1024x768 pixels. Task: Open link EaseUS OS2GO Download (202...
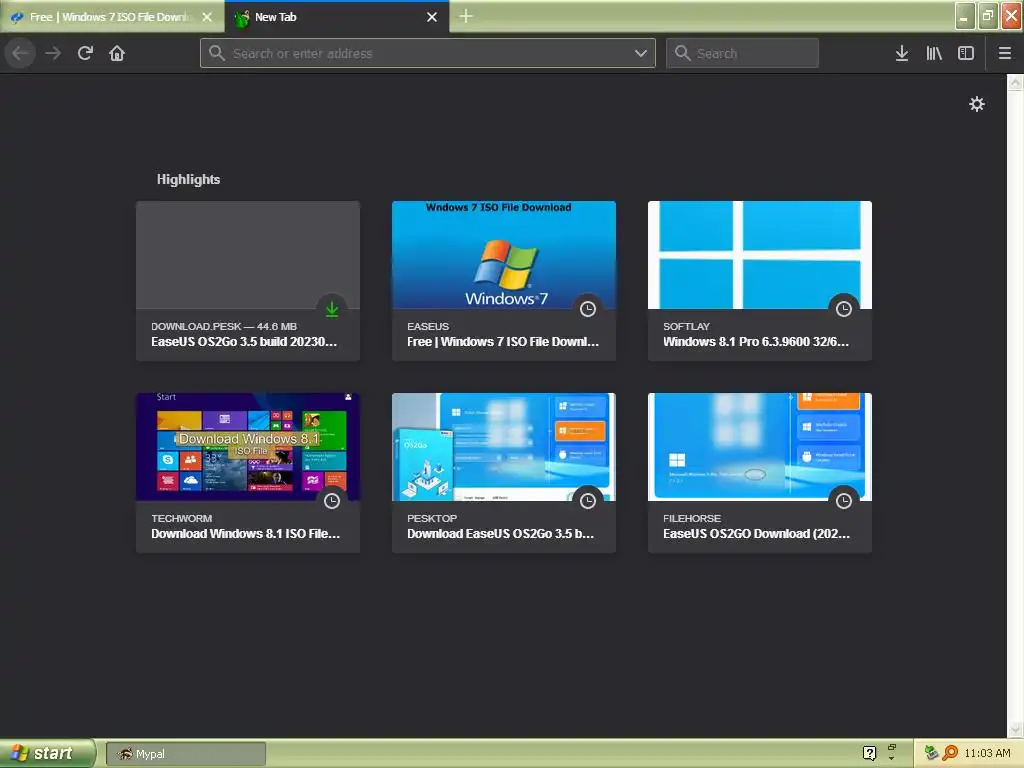[756, 534]
